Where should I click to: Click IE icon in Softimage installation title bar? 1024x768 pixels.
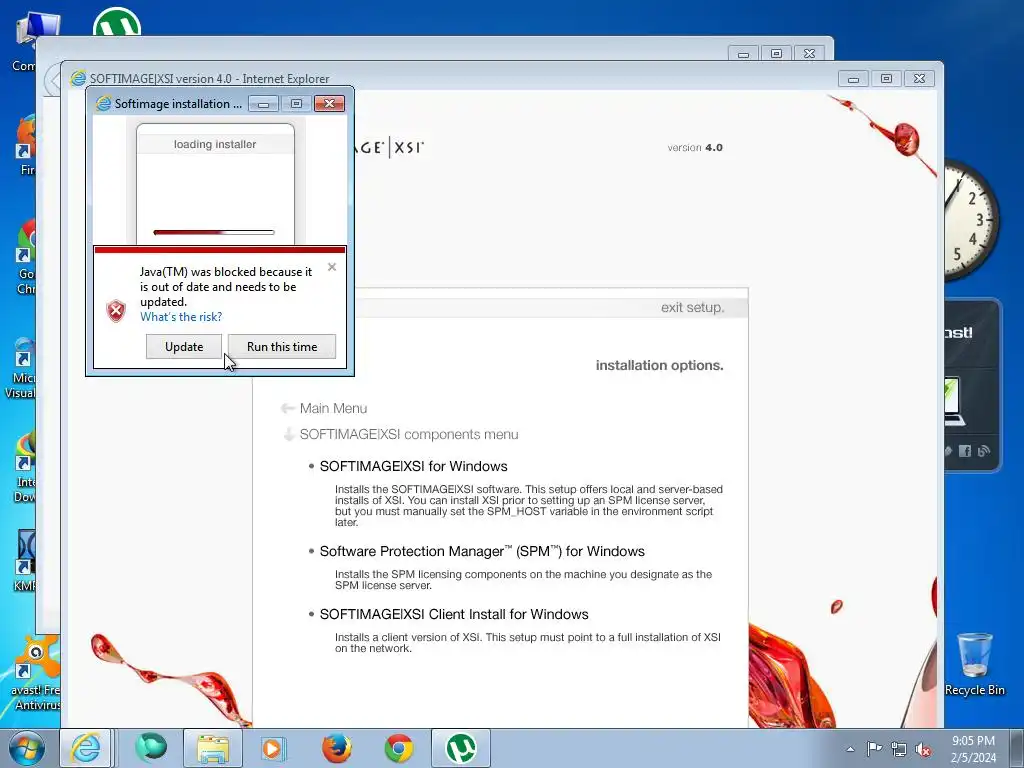point(103,104)
